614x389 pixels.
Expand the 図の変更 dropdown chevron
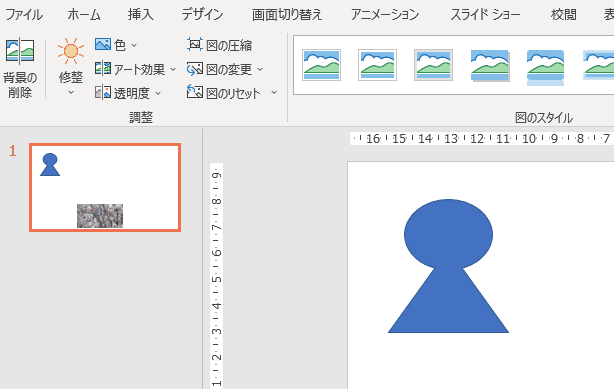click(x=260, y=70)
